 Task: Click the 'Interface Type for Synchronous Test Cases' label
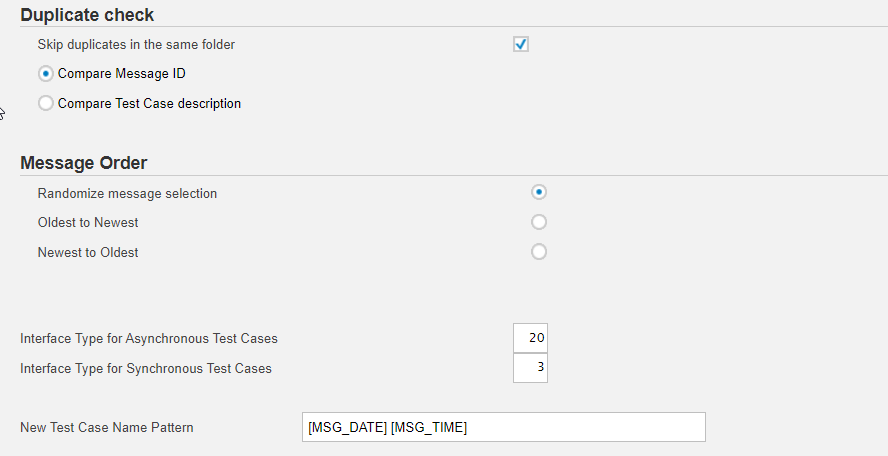coord(146,369)
